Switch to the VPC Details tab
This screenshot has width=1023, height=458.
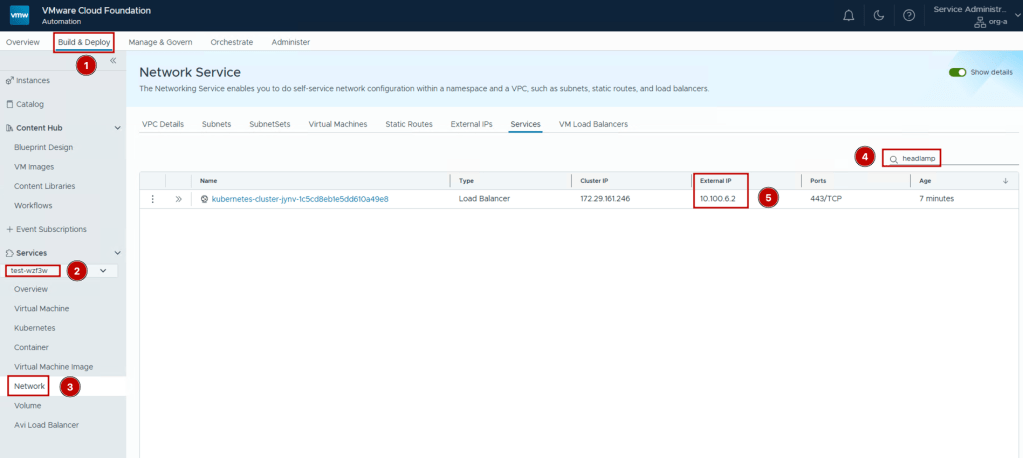click(163, 124)
